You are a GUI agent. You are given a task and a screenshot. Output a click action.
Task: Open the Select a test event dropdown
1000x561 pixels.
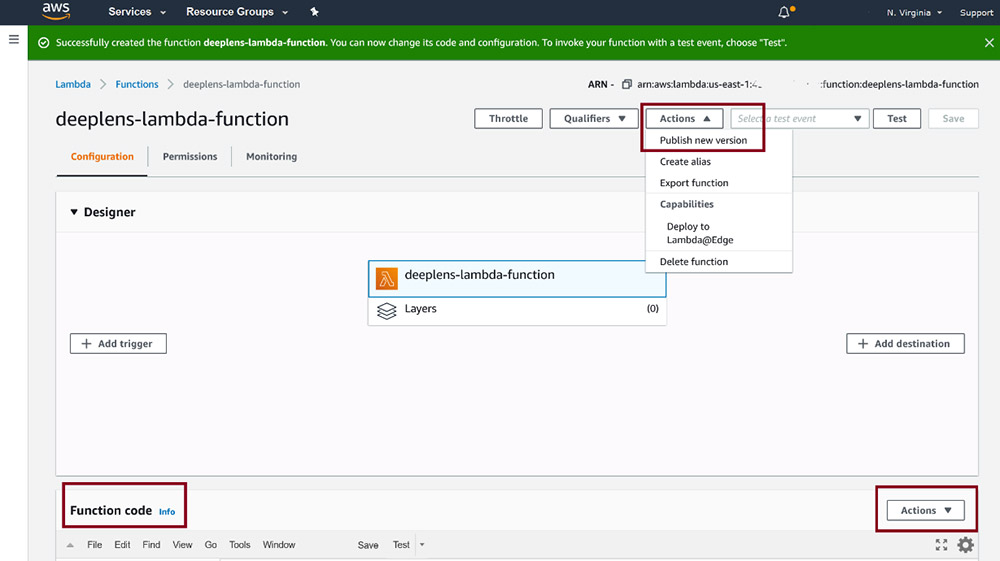pyautogui.click(x=800, y=119)
